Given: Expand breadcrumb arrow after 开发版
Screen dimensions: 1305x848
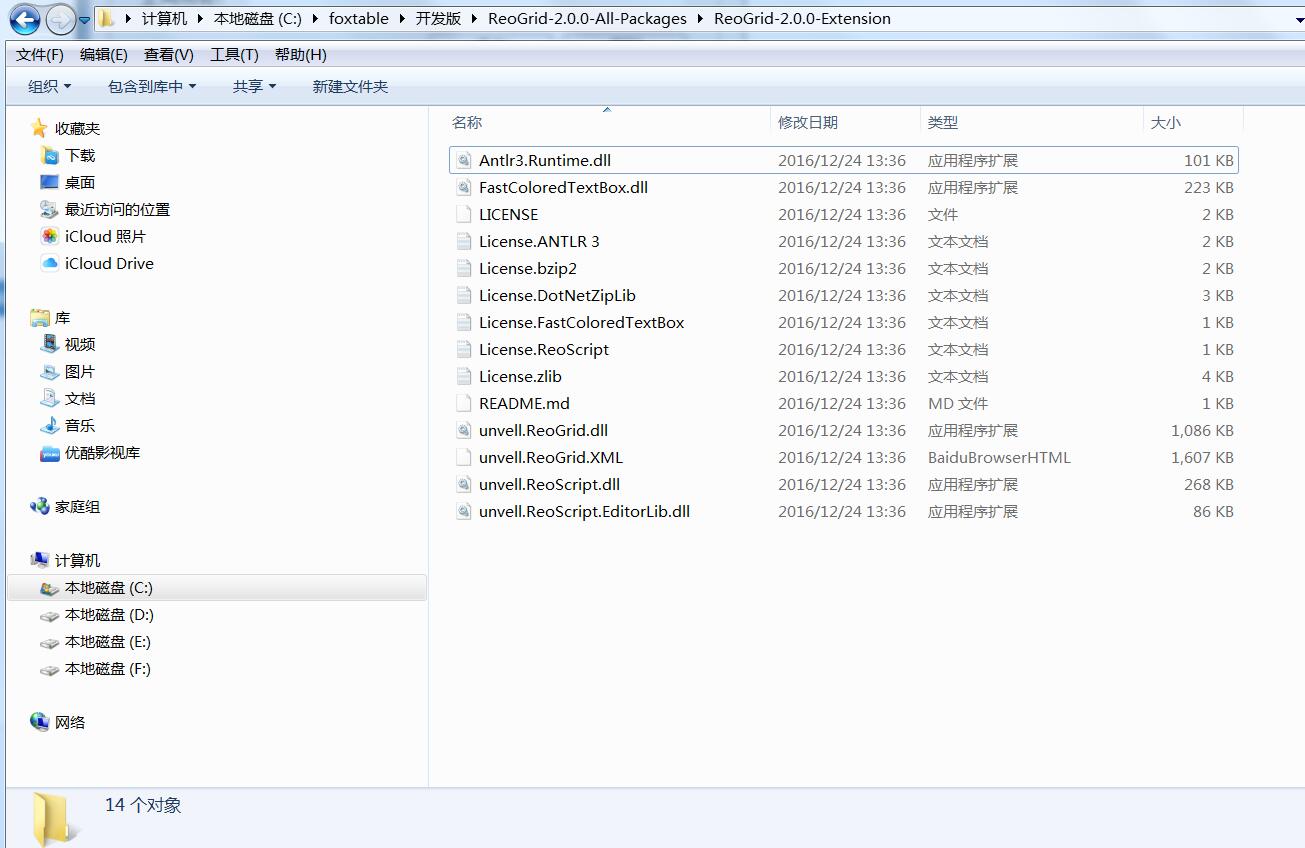Looking at the screenshot, I should [475, 19].
